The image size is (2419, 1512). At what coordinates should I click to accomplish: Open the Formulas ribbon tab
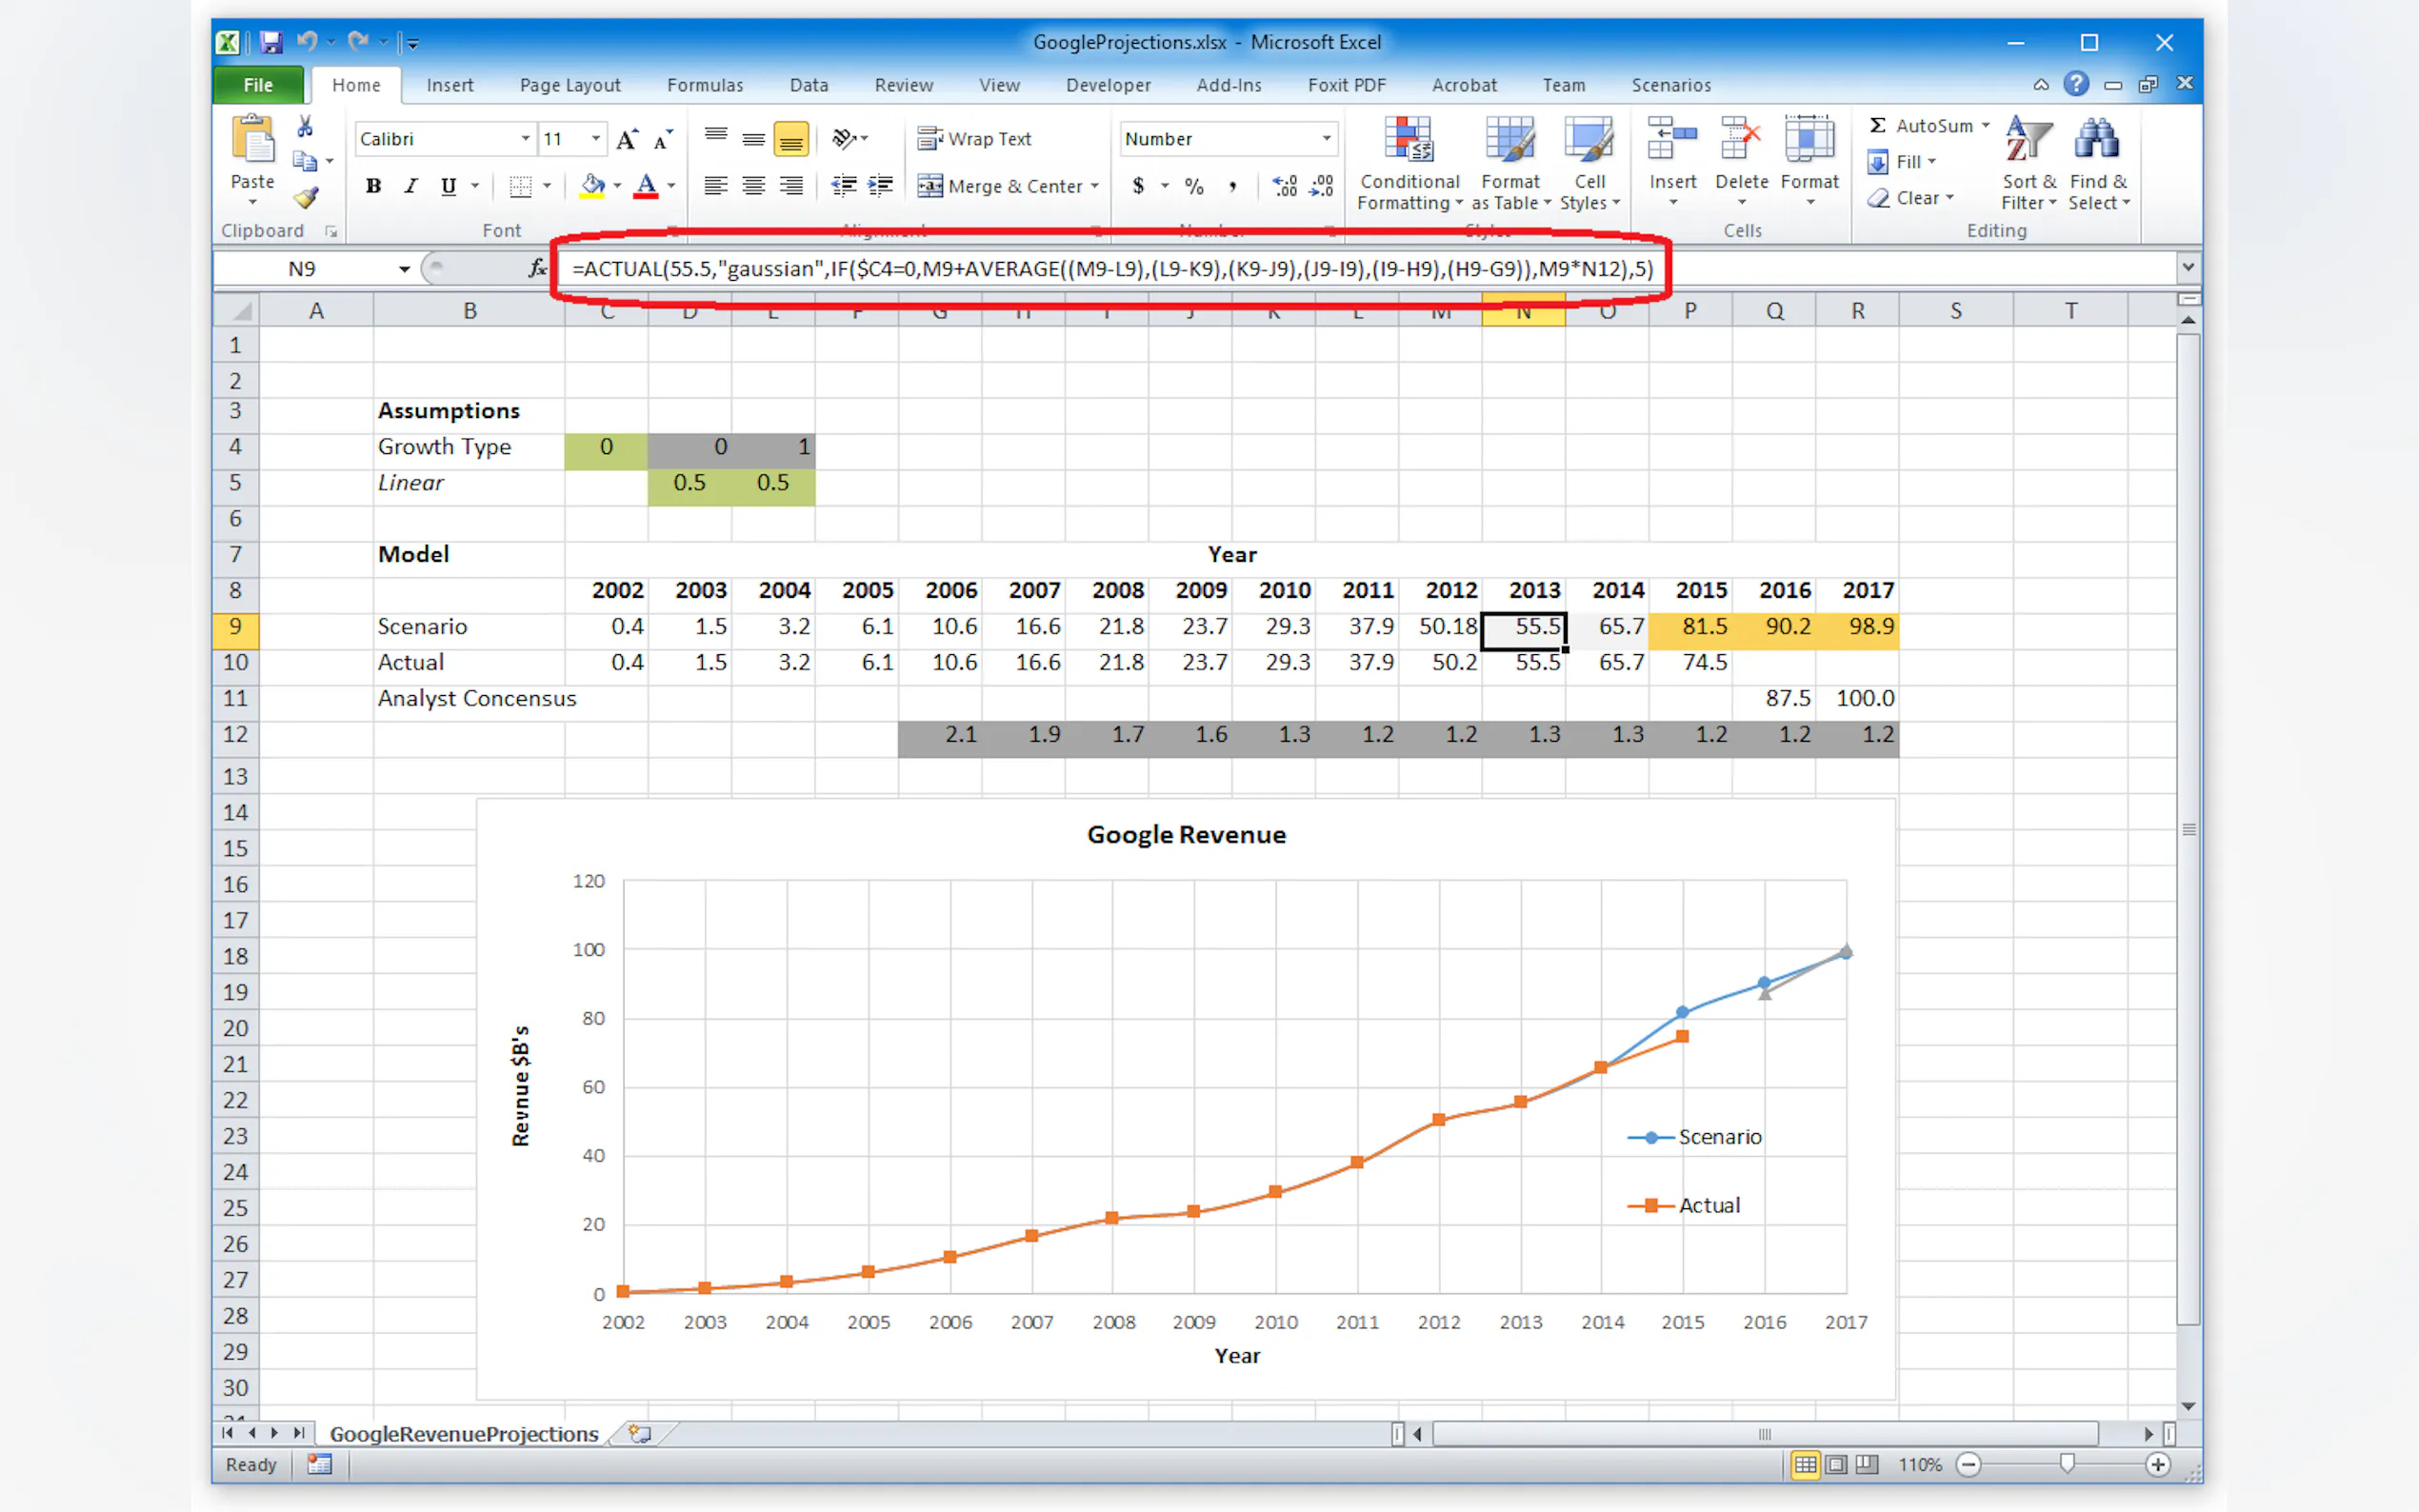(x=704, y=85)
